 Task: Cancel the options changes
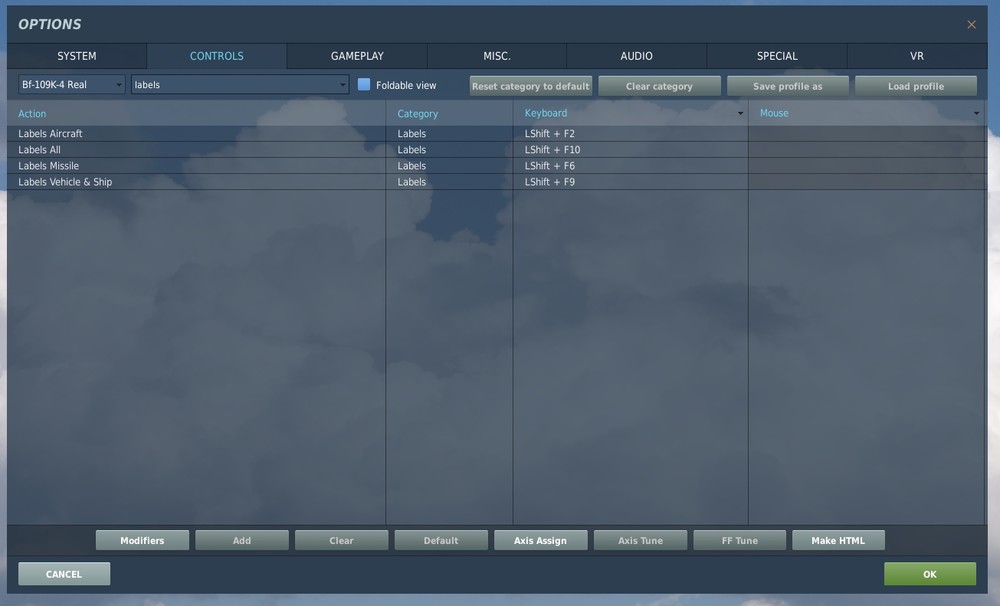64,574
